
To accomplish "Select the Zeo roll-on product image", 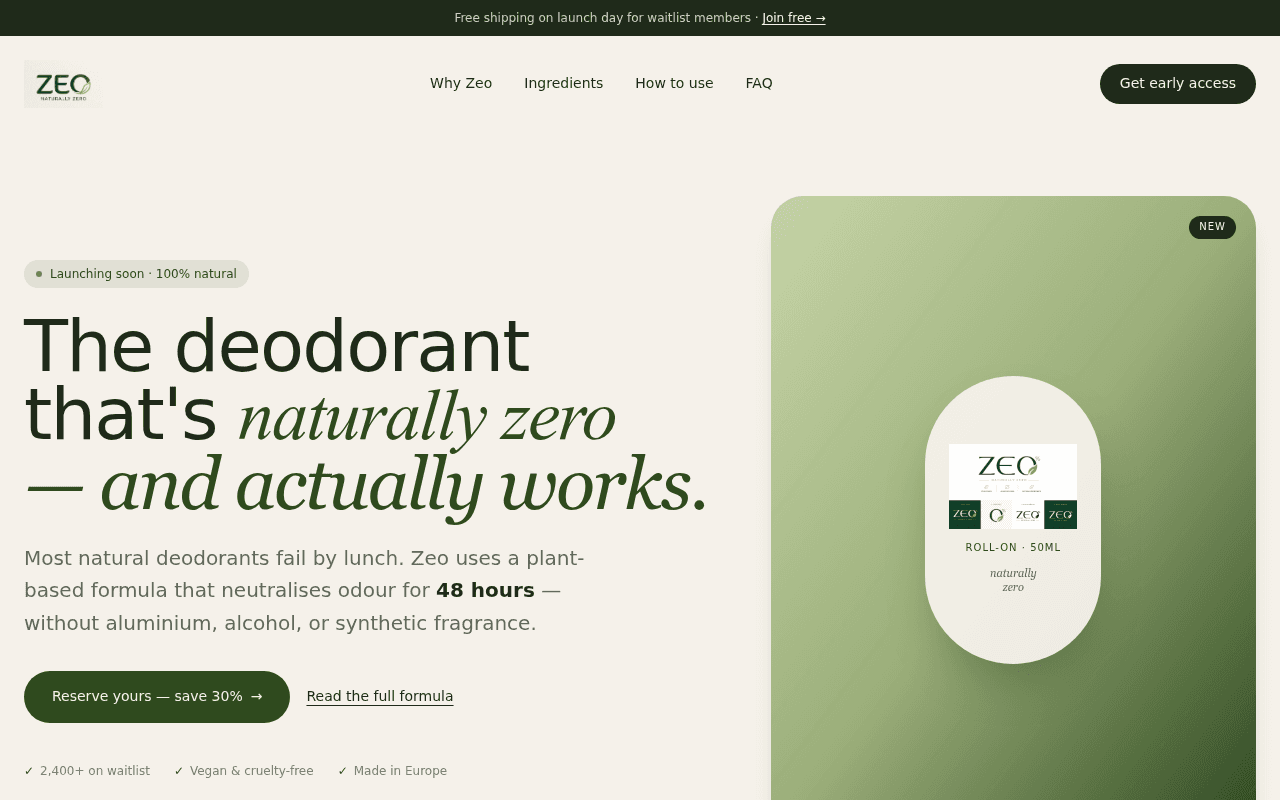I will (x=1013, y=486).
